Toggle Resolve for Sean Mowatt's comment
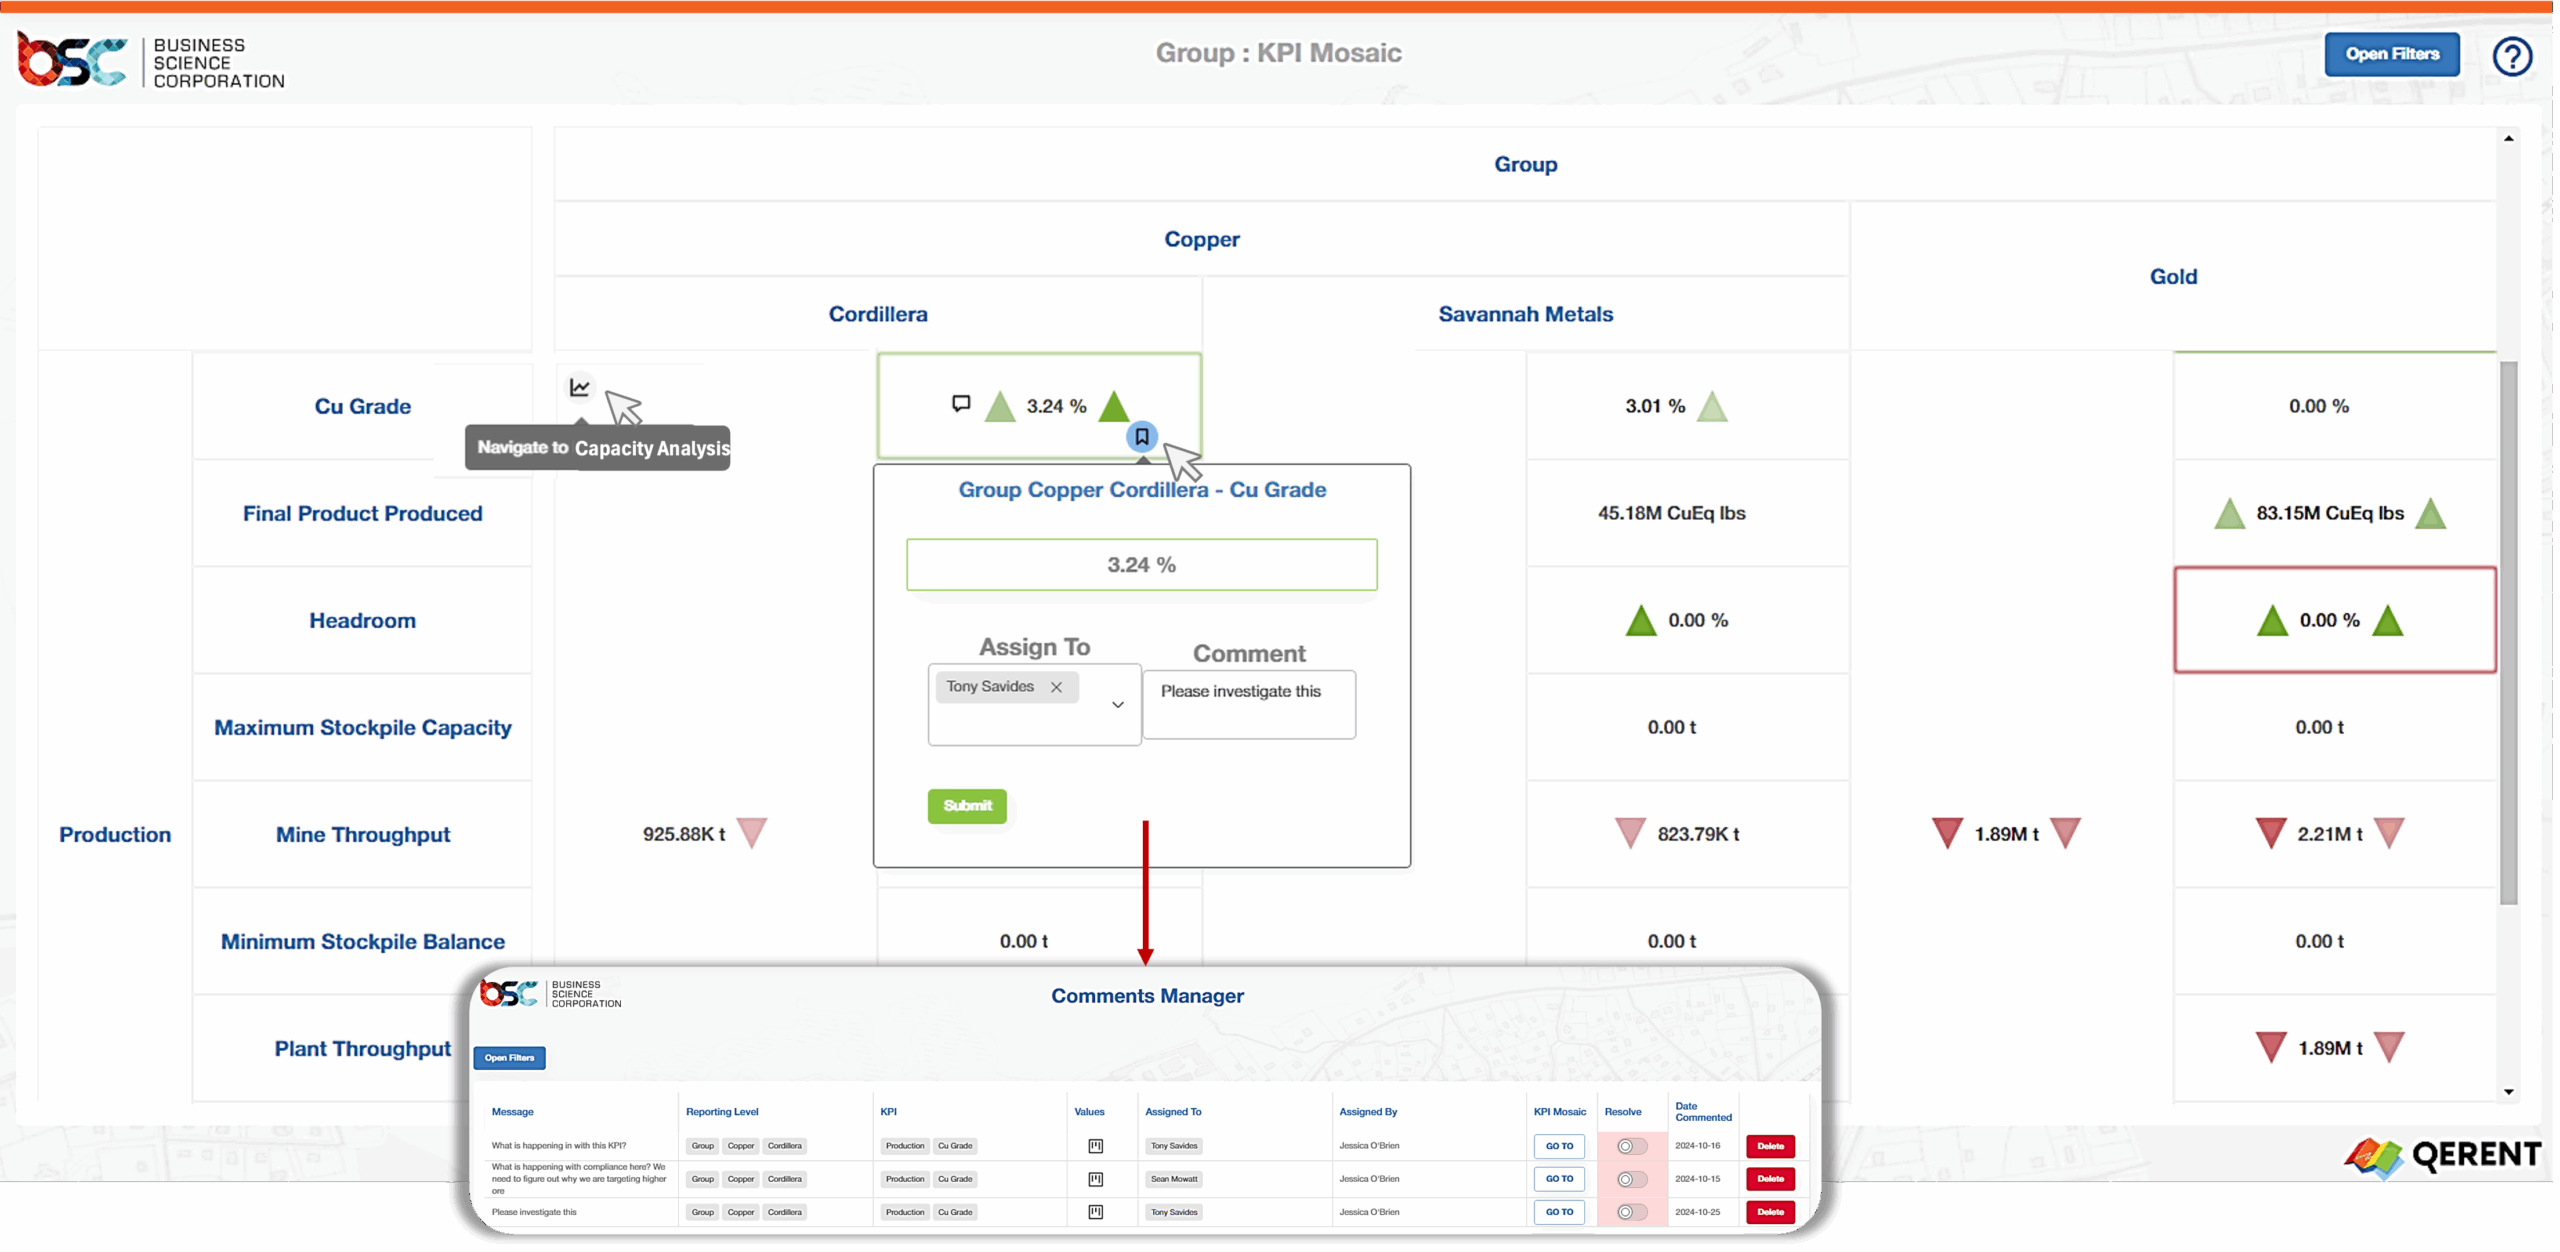Viewport: 2560px width, 1252px height. pyautogui.click(x=1630, y=1179)
